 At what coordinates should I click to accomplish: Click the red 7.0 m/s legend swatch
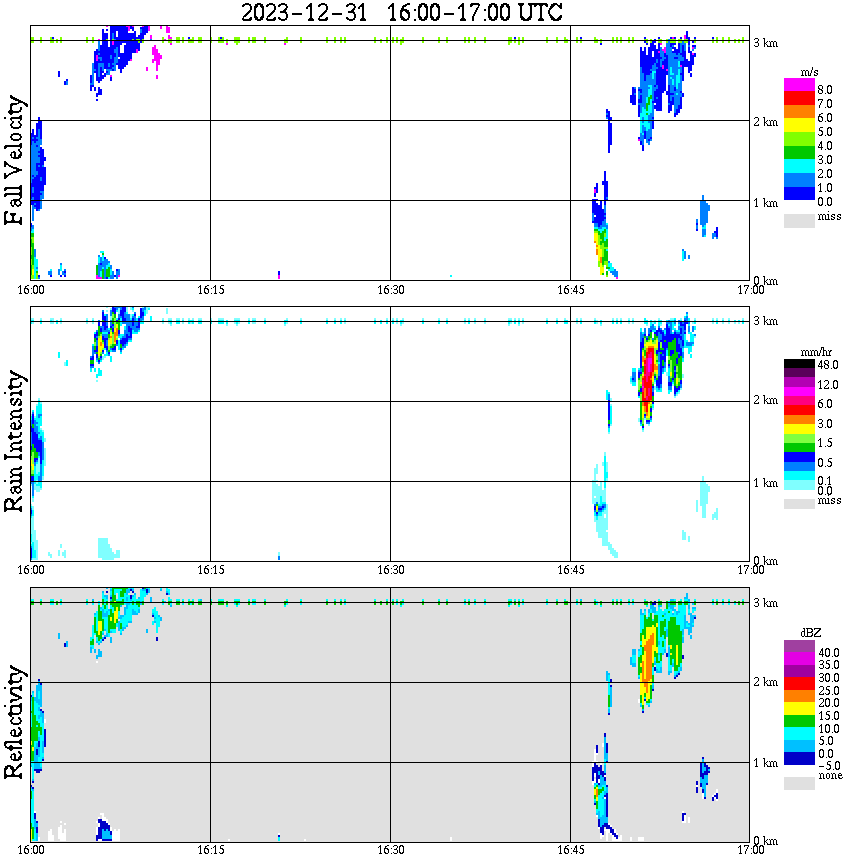click(799, 98)
